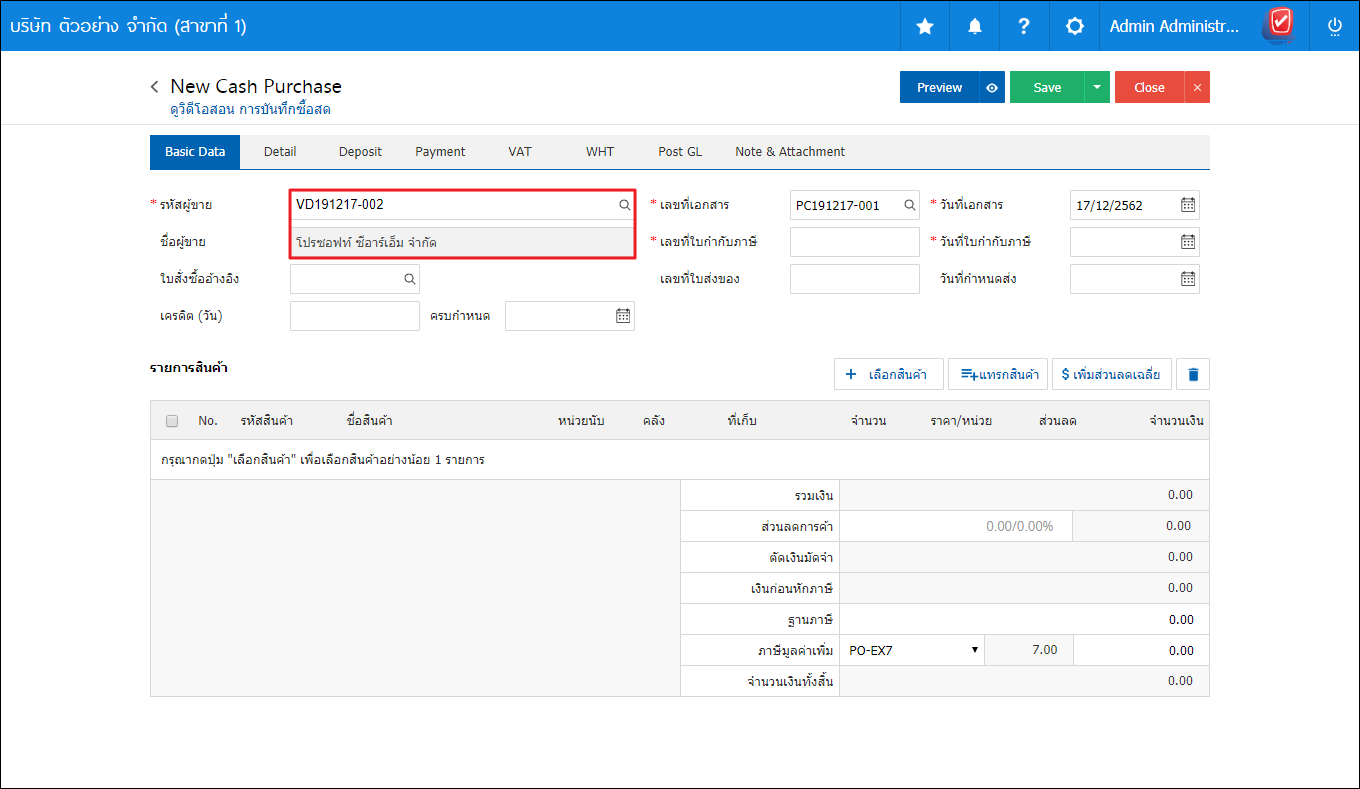Click the trash delete icon above product table
Image resolution: width=1360 pixels, height=789 pixels.
point(1193,375)
